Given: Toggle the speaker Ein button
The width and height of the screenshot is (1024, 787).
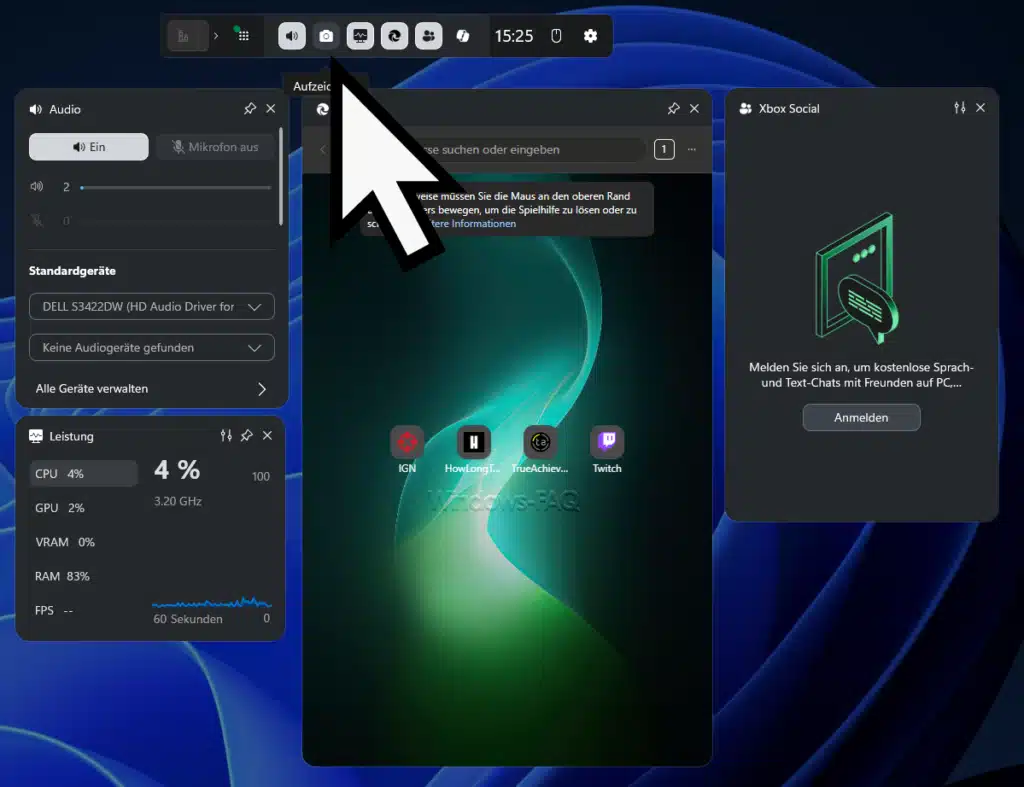Looking at the screenshot, I should tap(89, 147).
